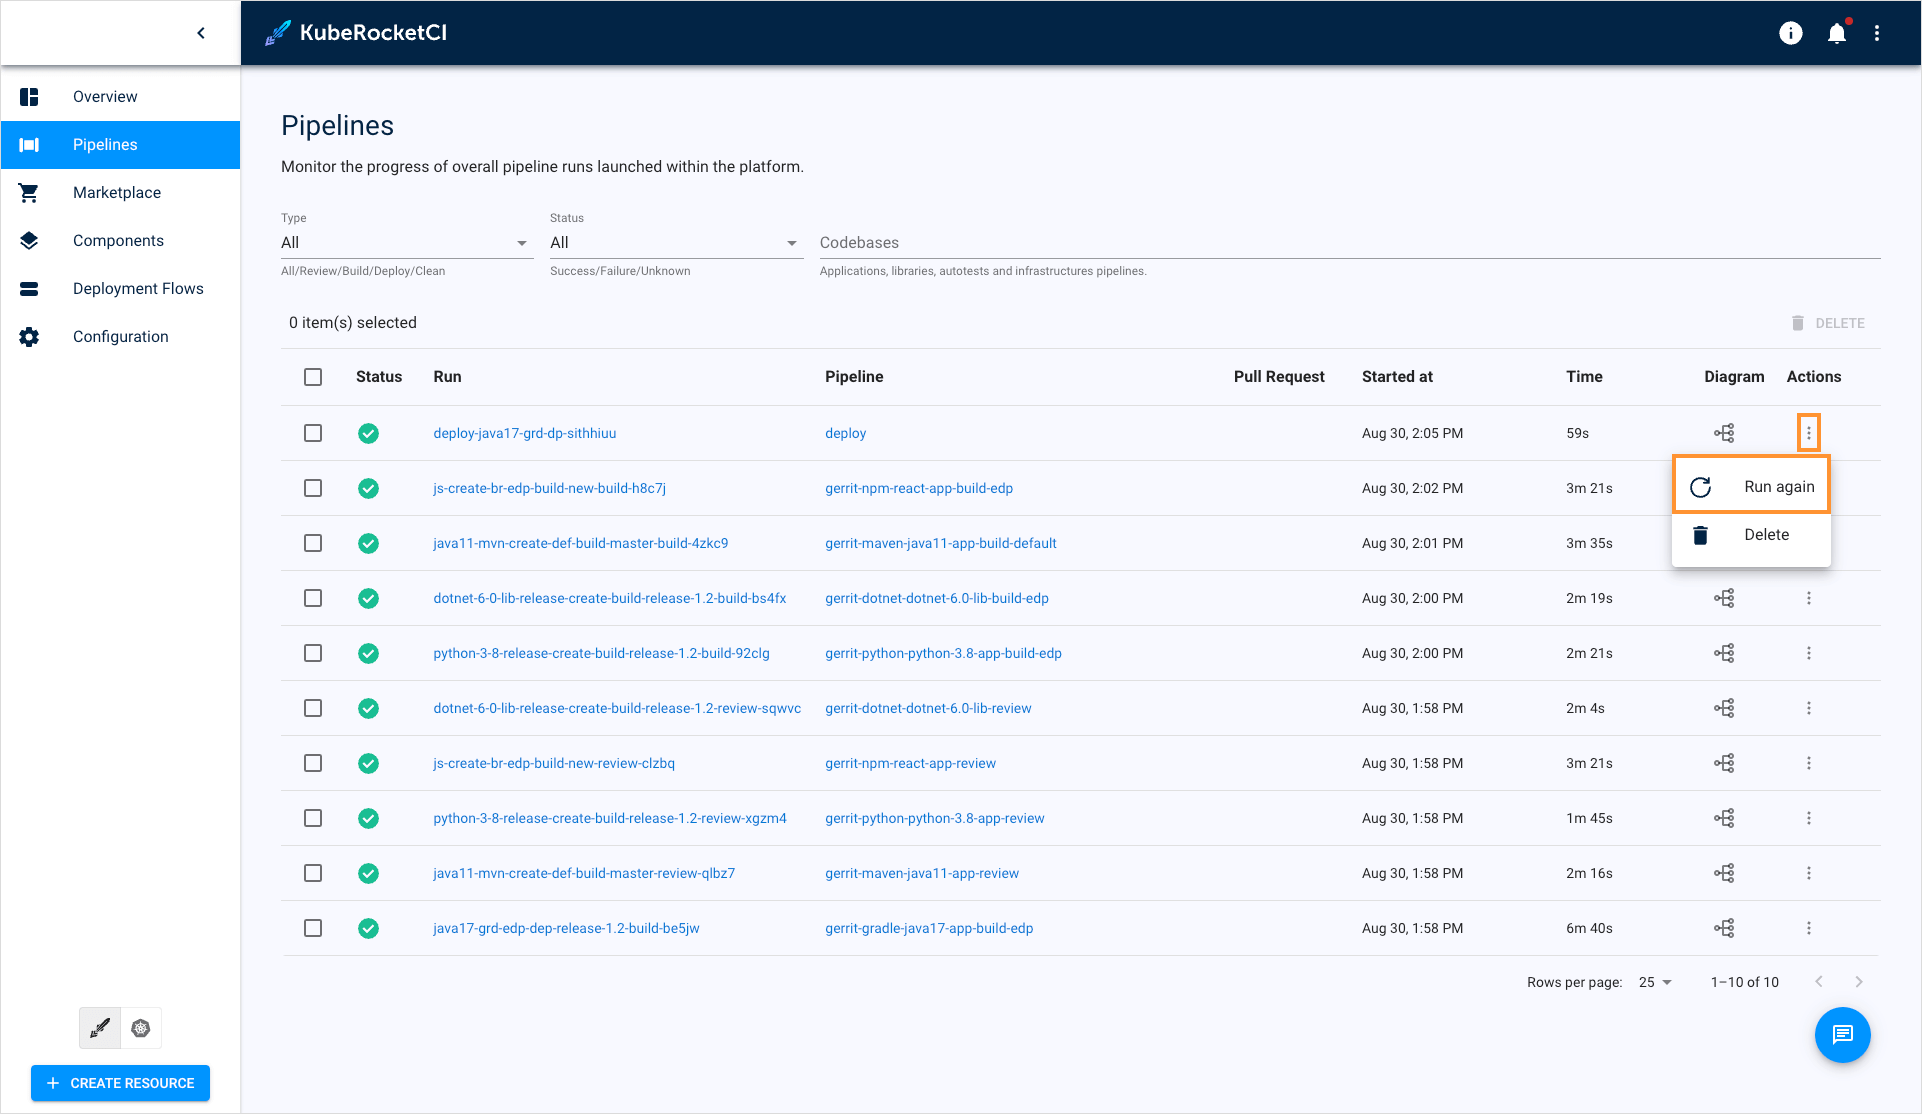This screenshot has height=1114, width=1922.
Task: Open the KubeRocketCI info panel
Action: coord(1790,33)
